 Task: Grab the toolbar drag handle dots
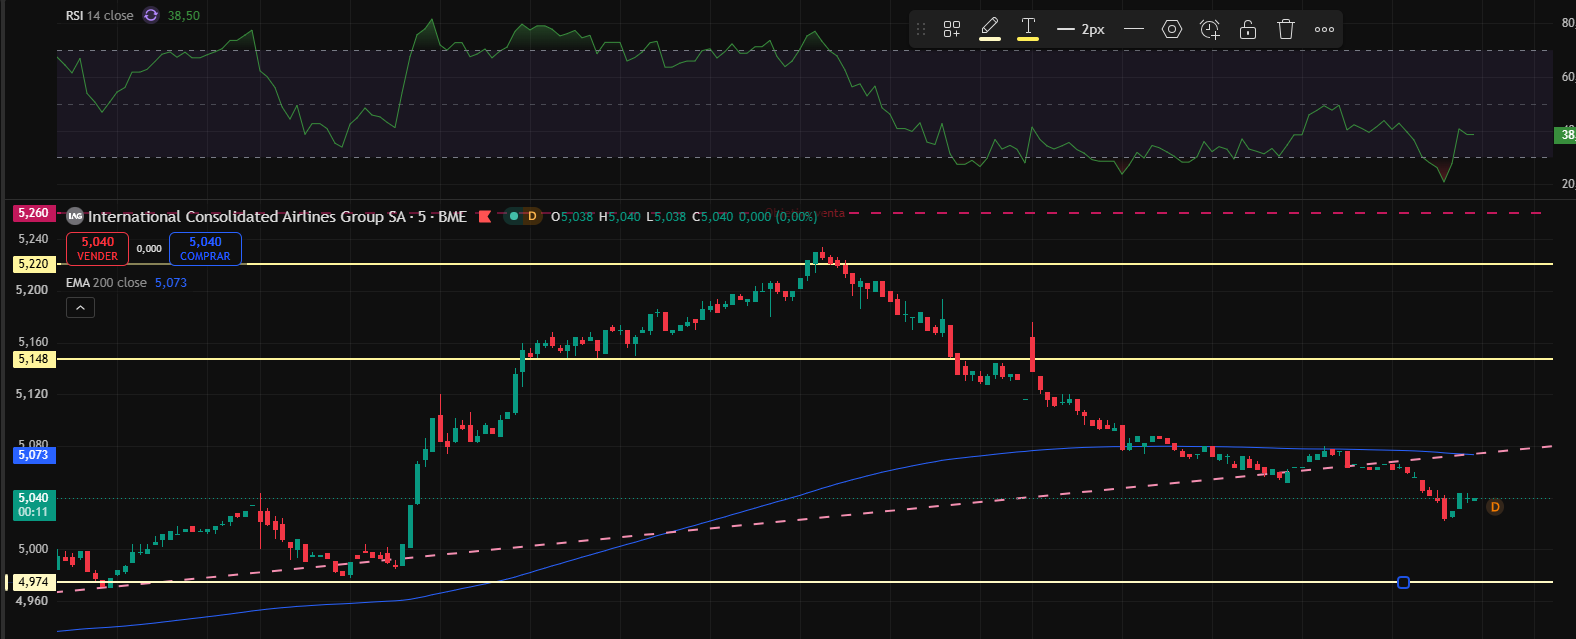(x=921, y=29)
